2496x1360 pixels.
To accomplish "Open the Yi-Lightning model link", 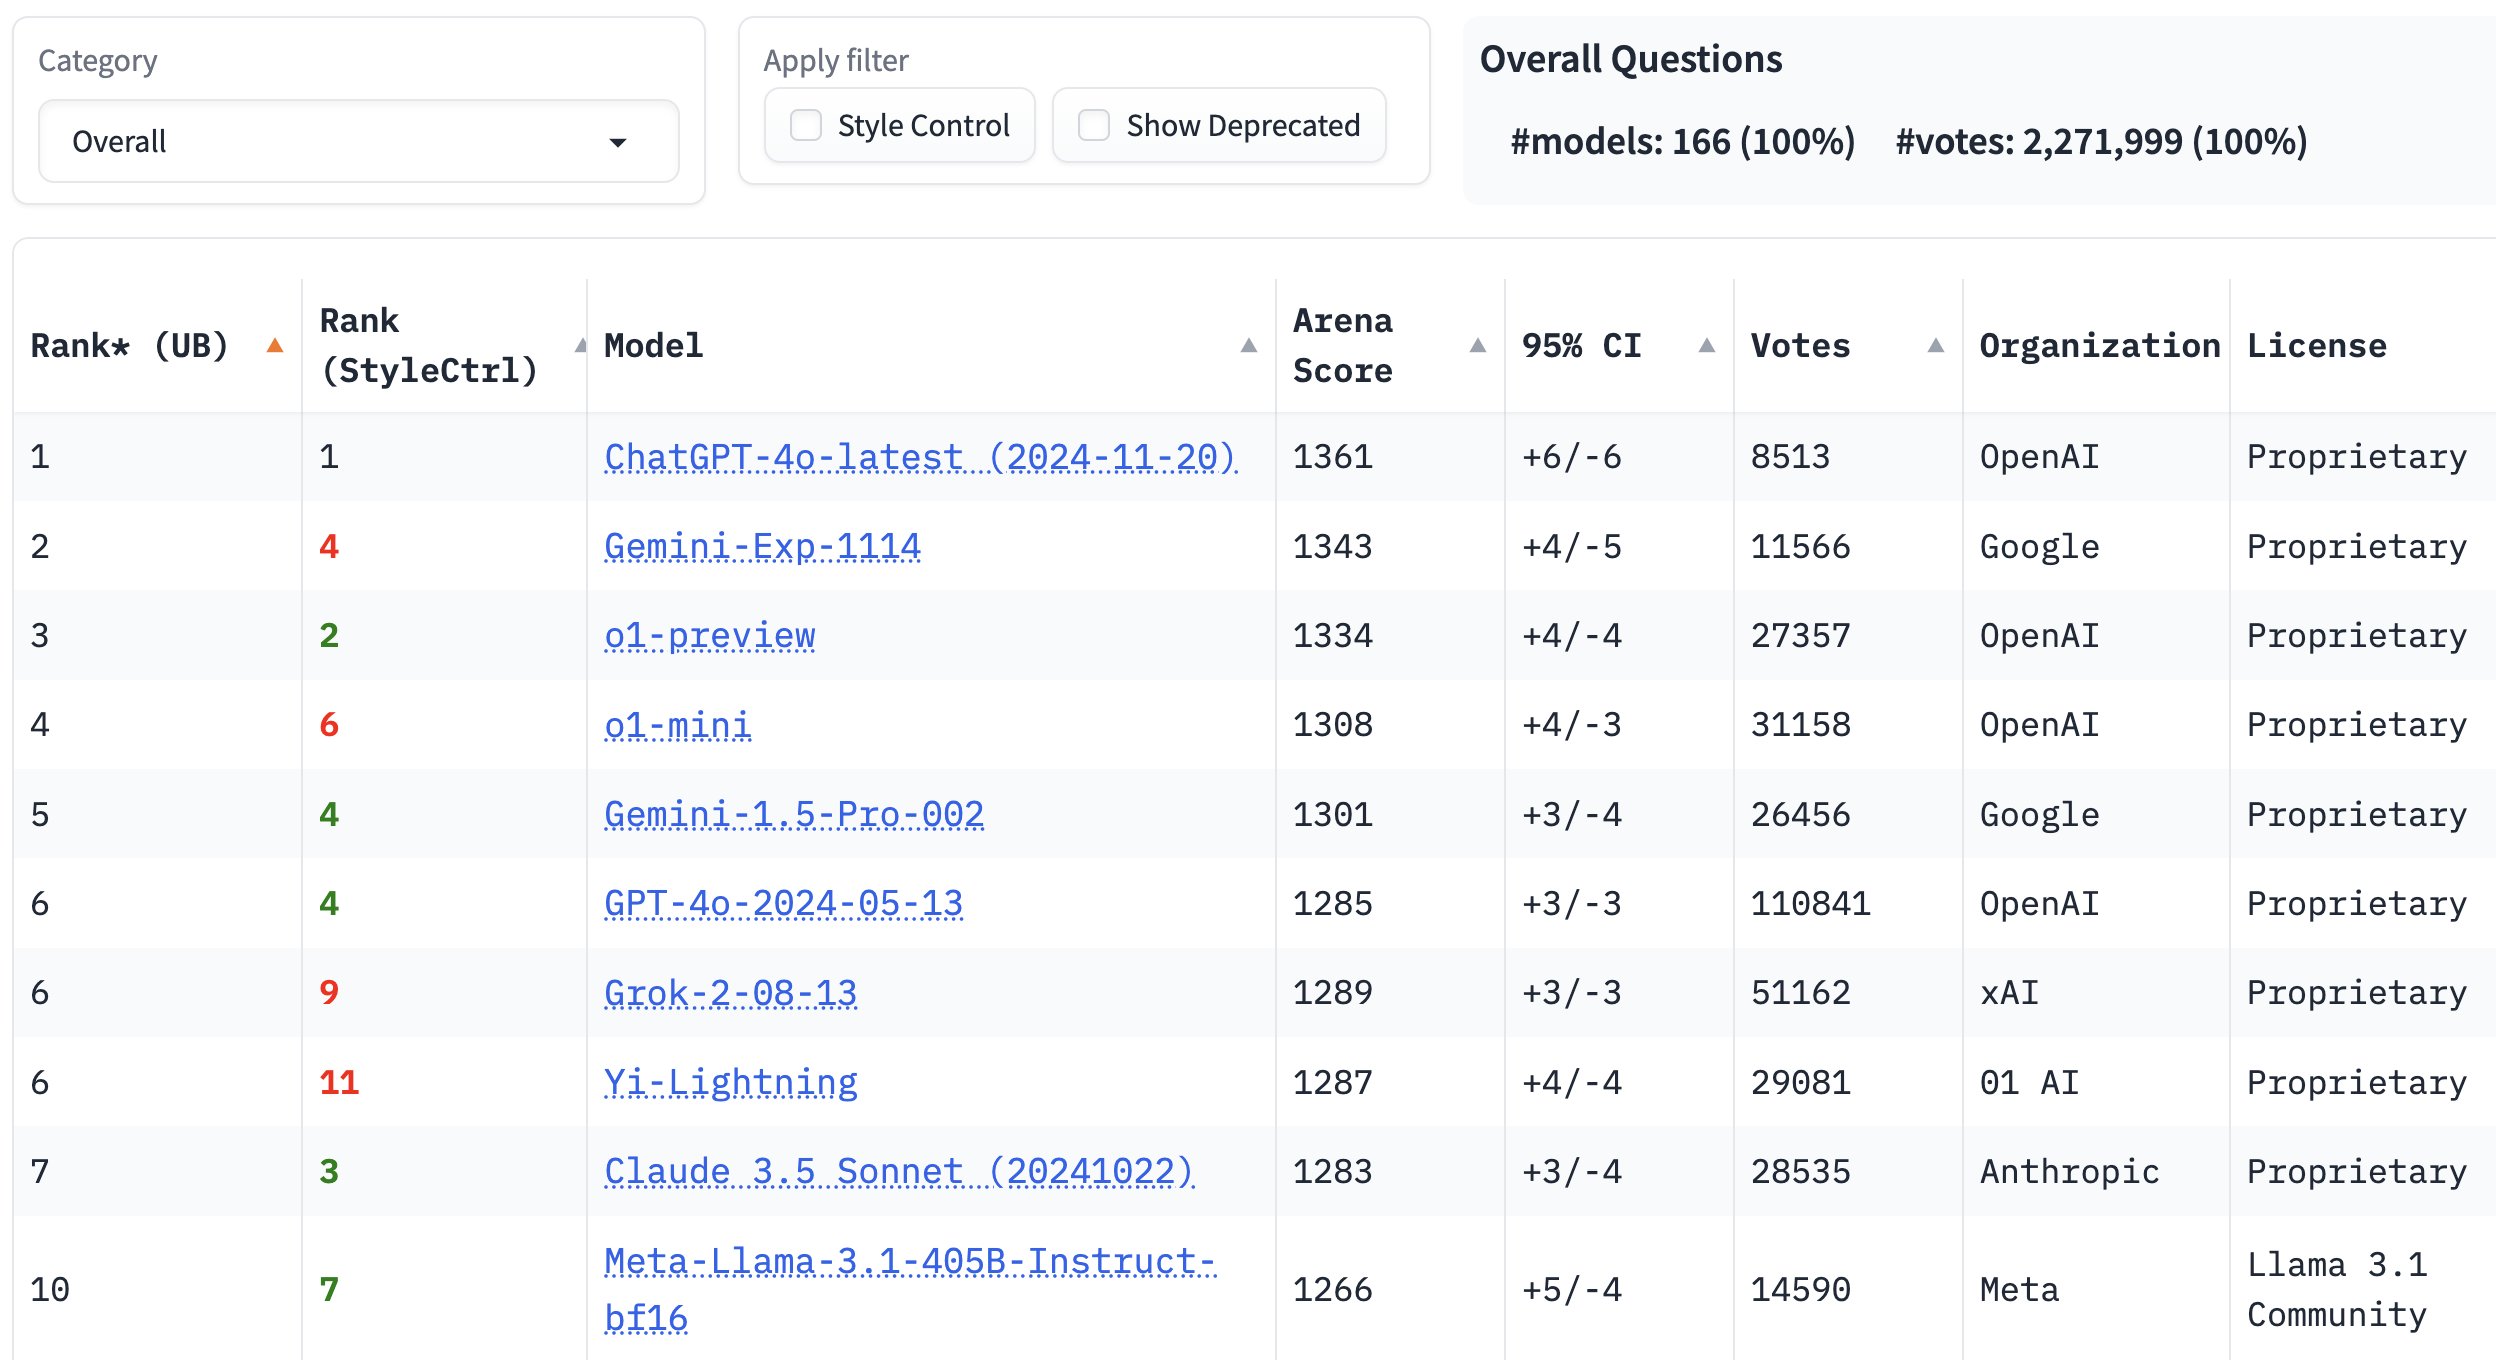I will click(x=730, y=1083).
